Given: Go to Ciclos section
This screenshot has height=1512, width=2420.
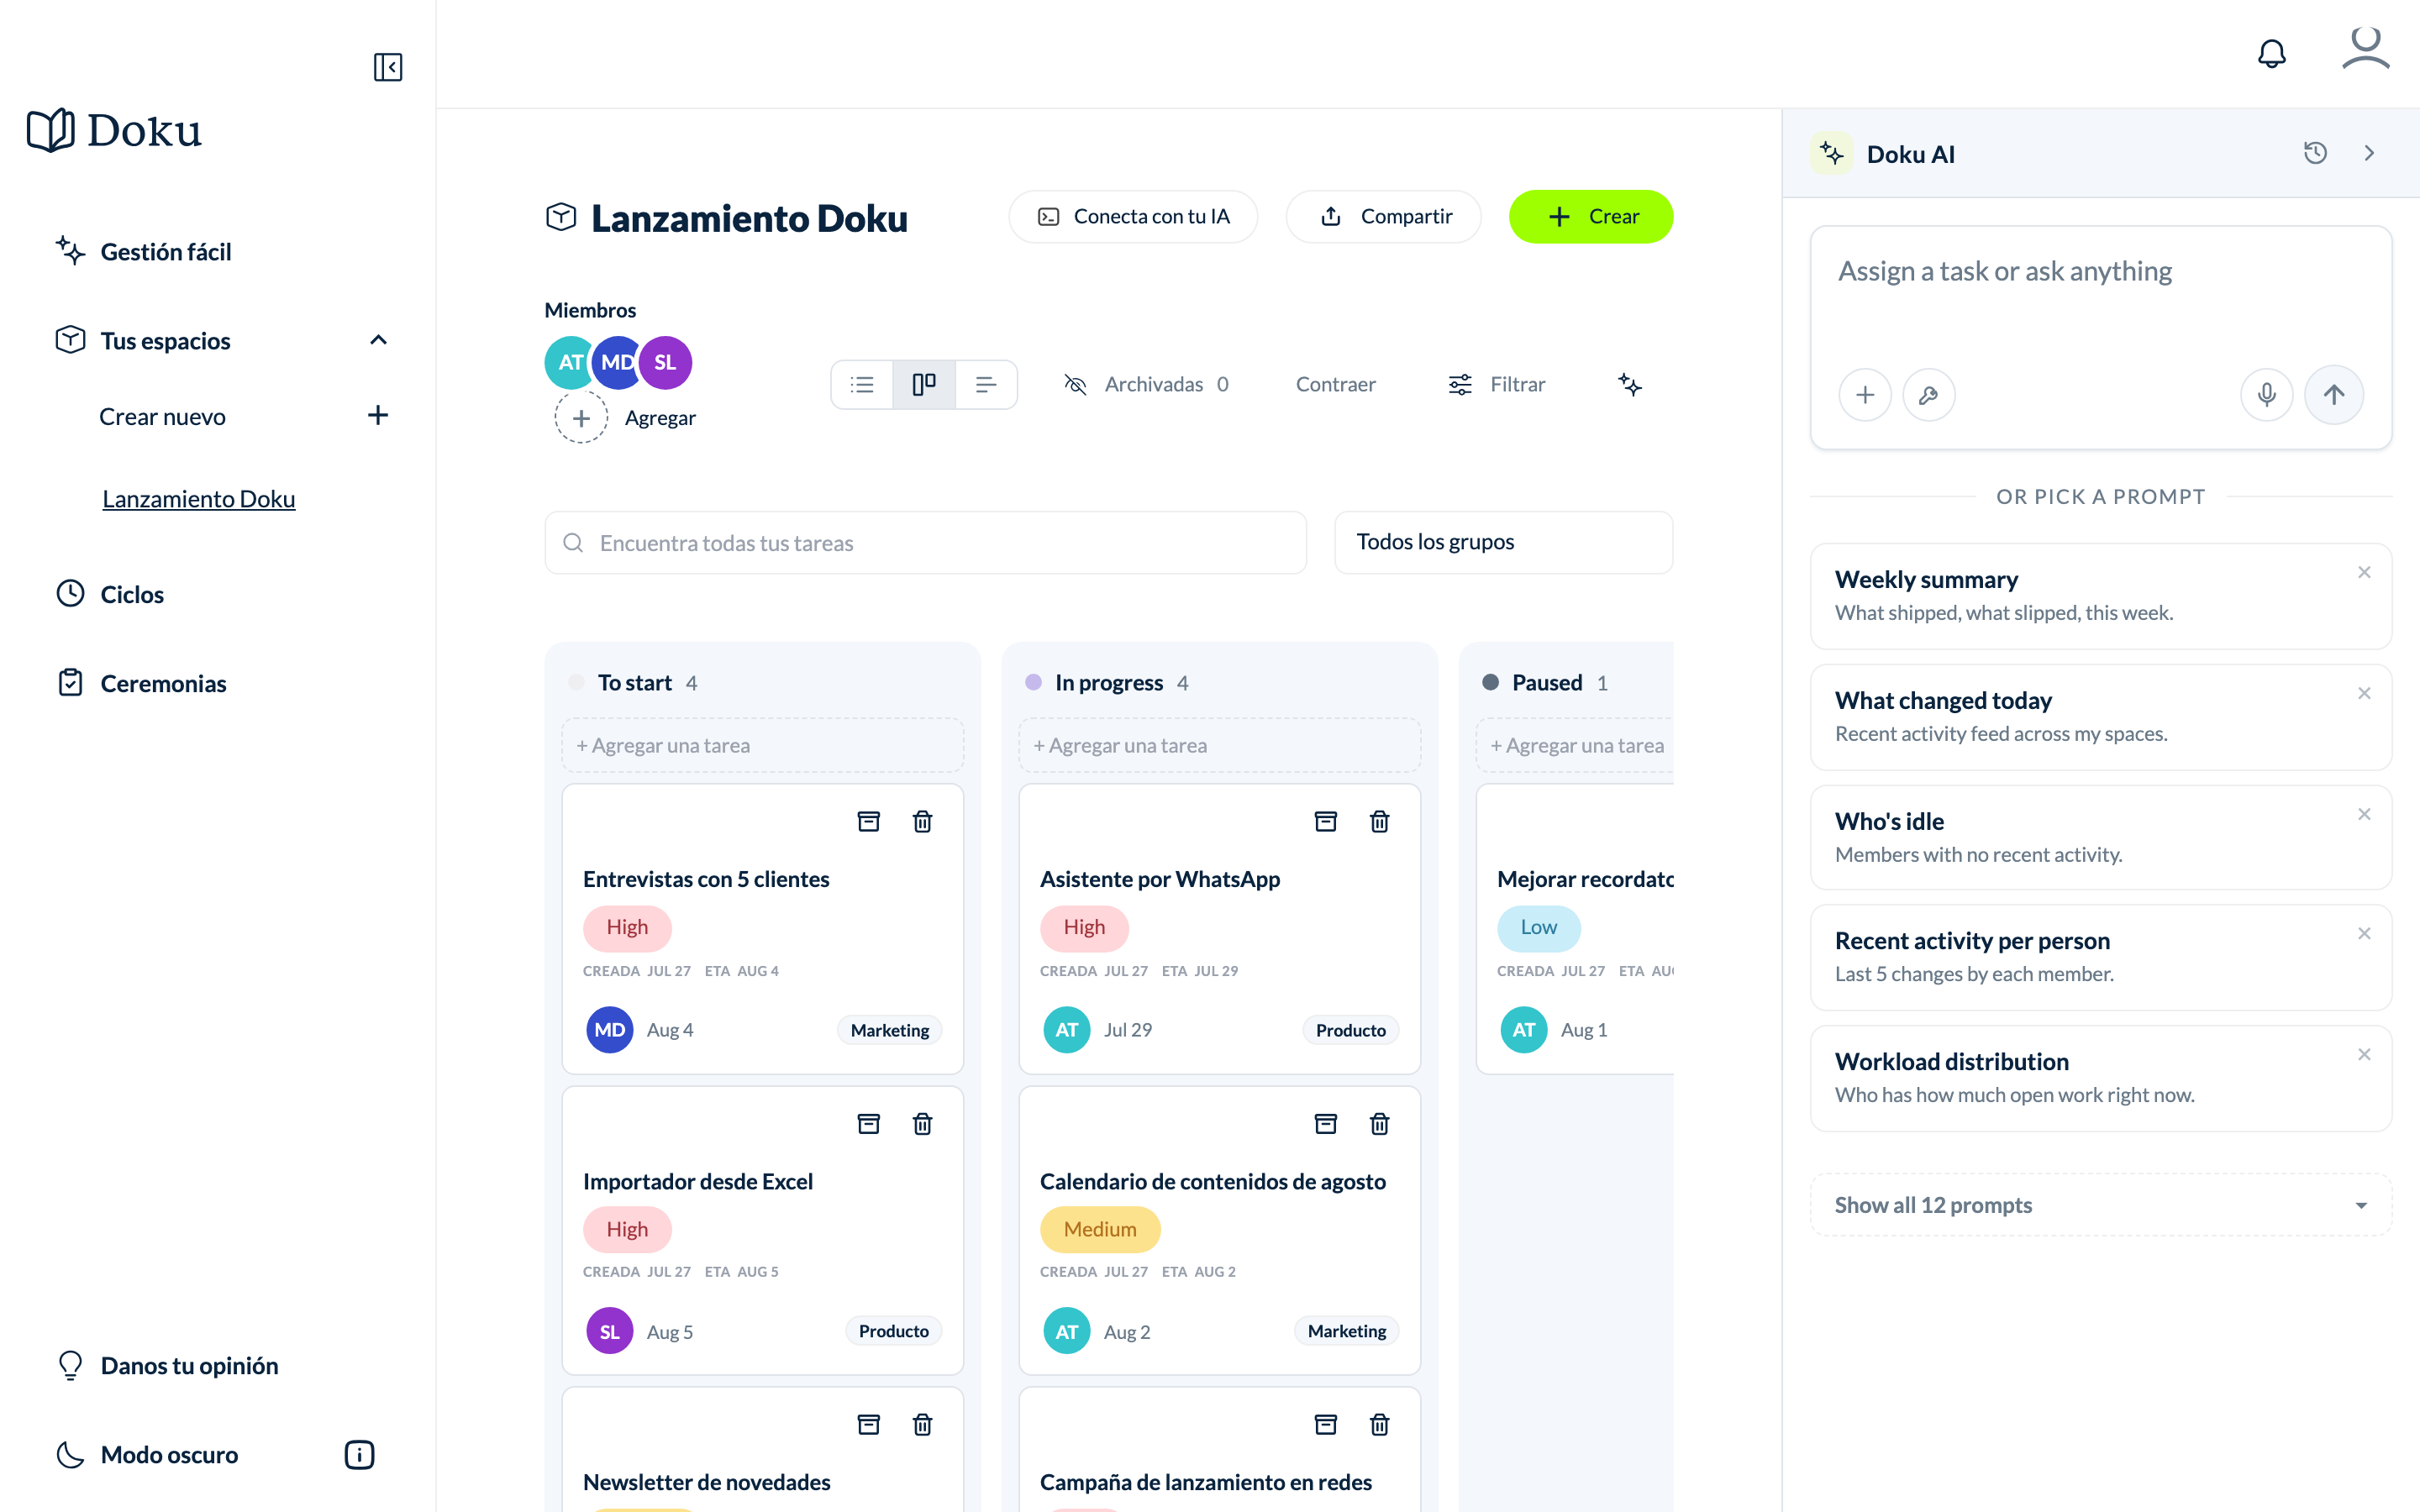Looking at the screenshot, I should coord(110,594).
